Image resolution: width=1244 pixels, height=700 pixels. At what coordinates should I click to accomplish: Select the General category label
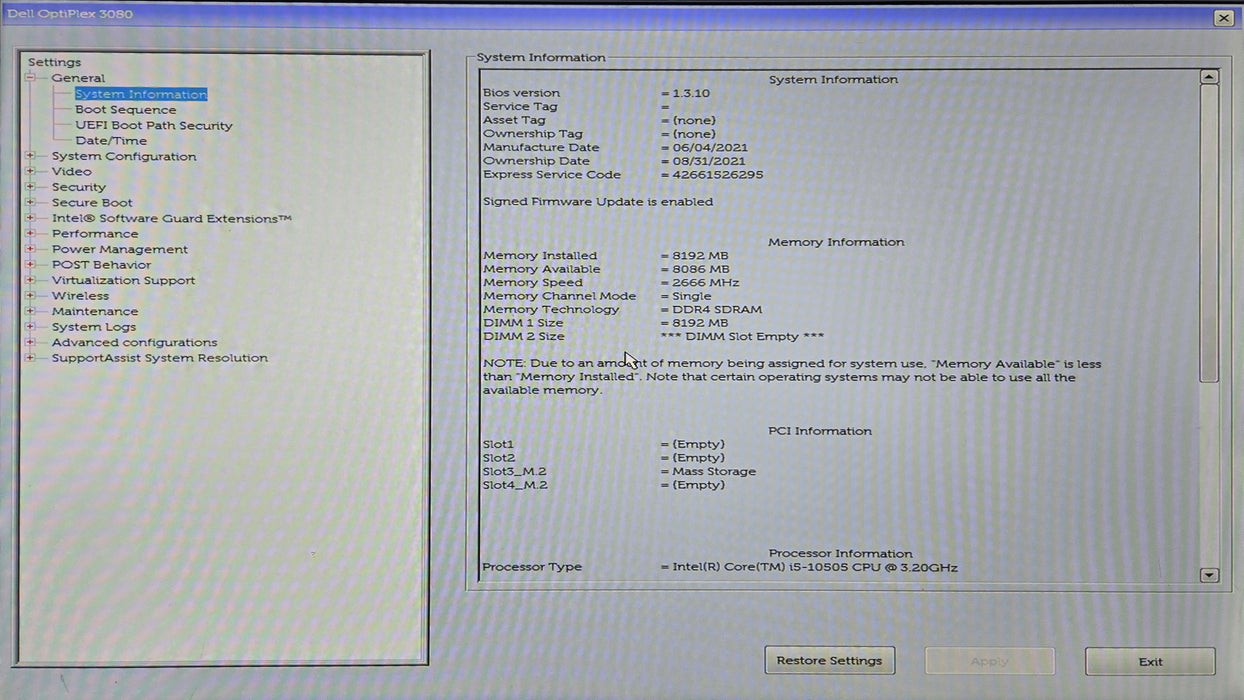(x=78, y=78)
